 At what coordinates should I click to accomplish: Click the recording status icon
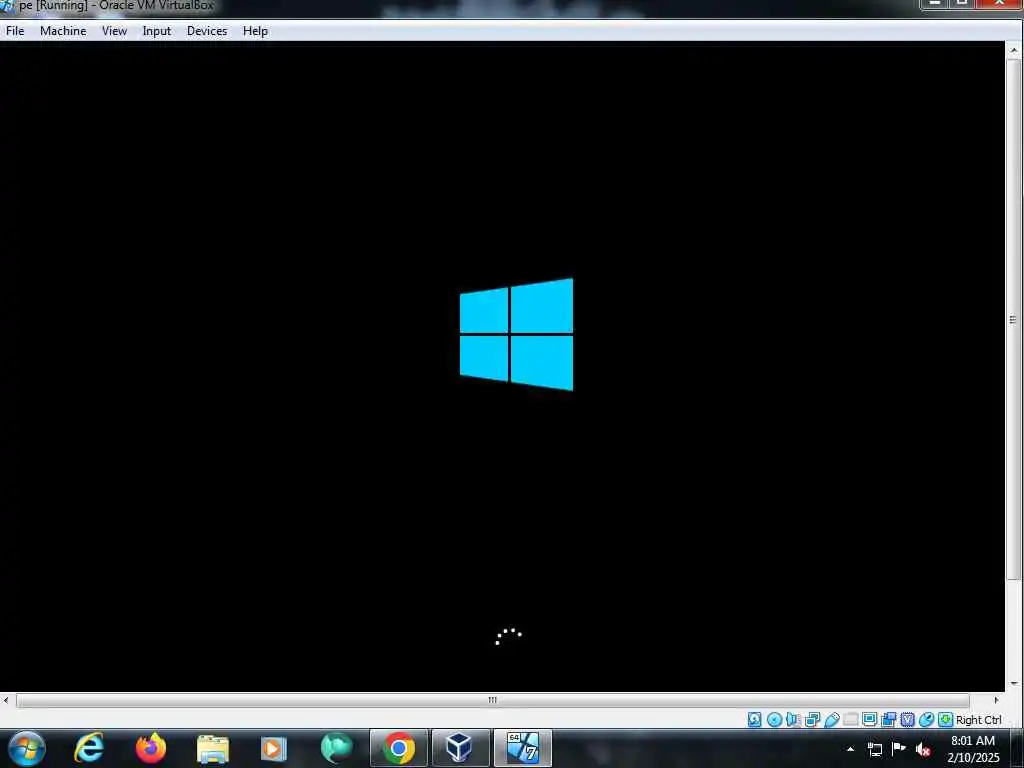(x=888, y=720)
